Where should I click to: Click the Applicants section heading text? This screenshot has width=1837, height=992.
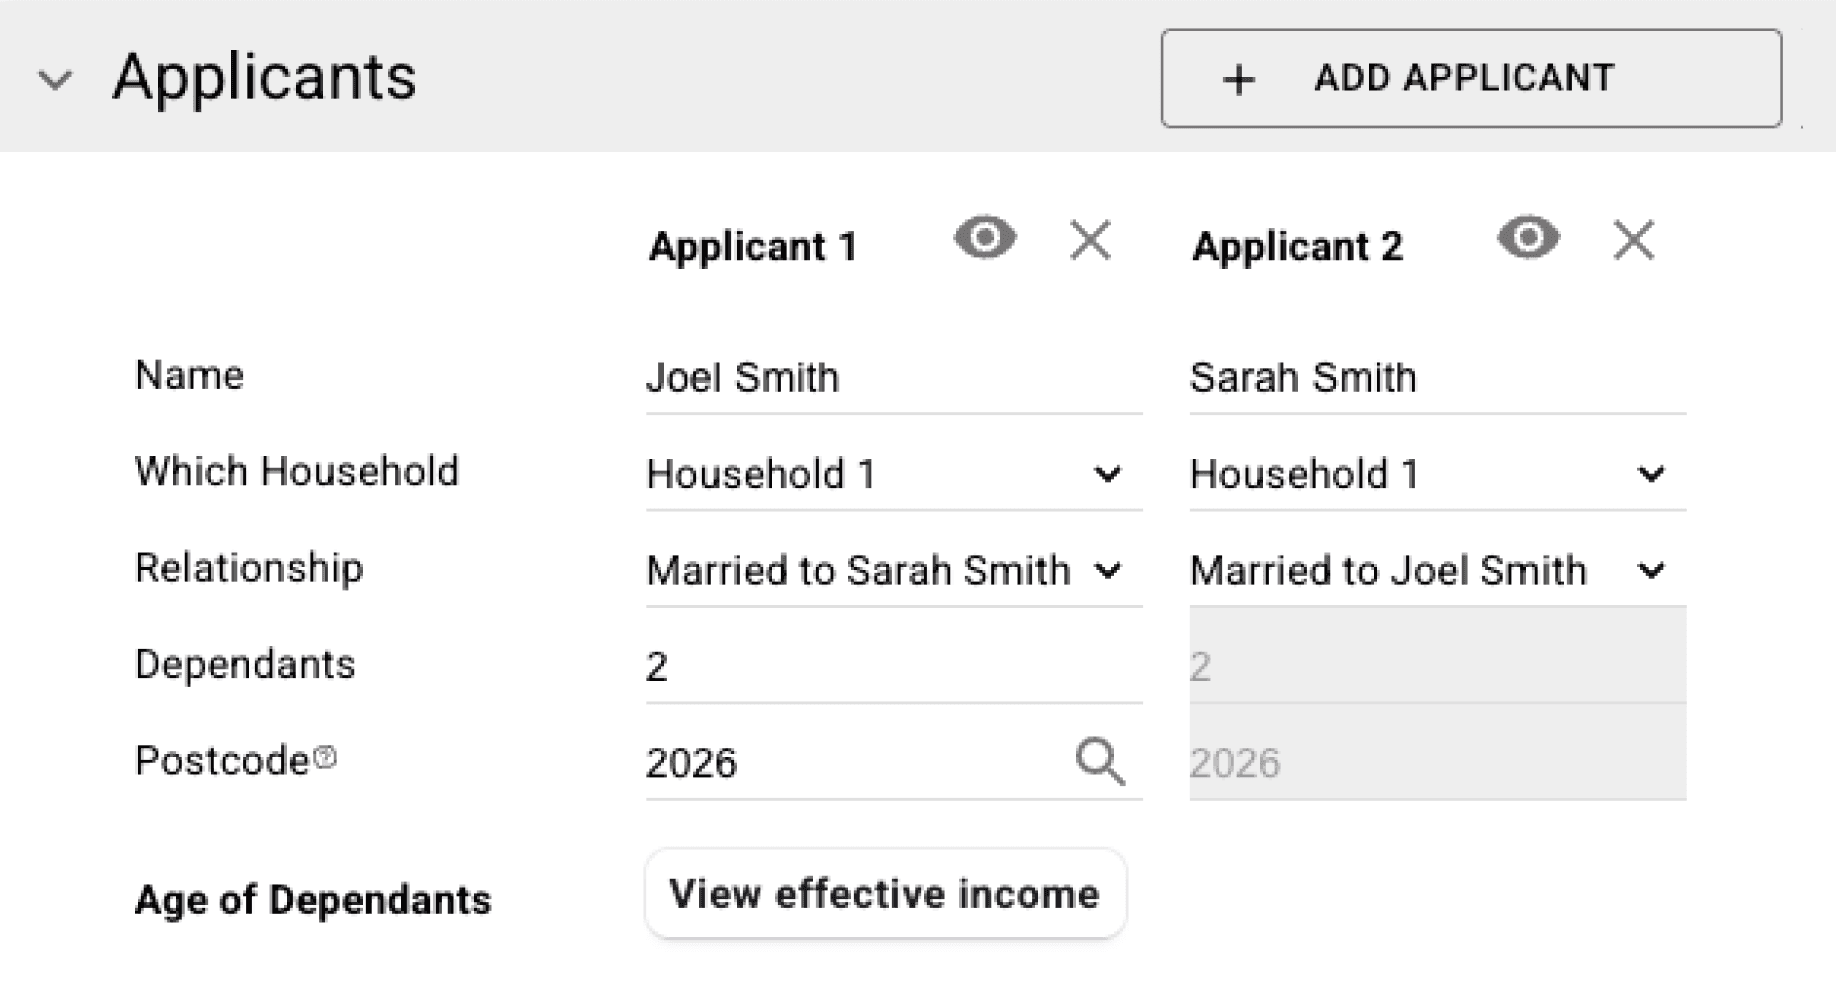click(264, 77)
